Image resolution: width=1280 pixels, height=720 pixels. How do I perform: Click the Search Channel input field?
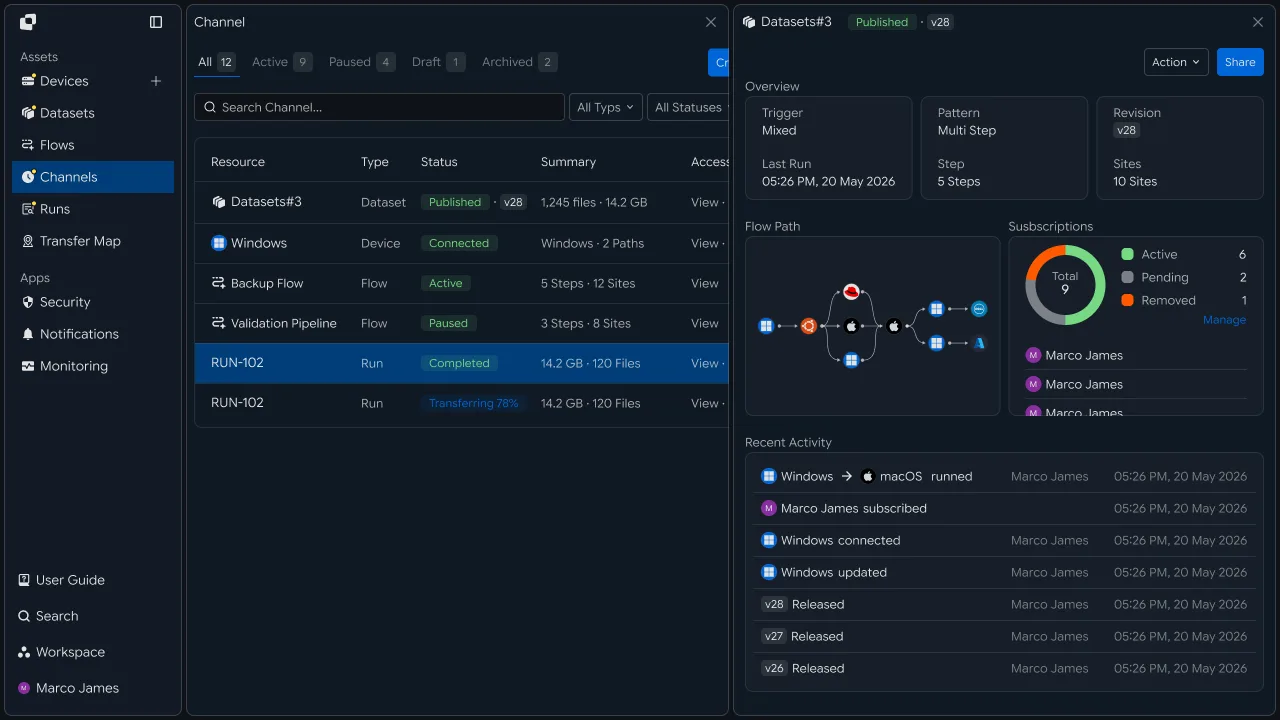(379, 107)
